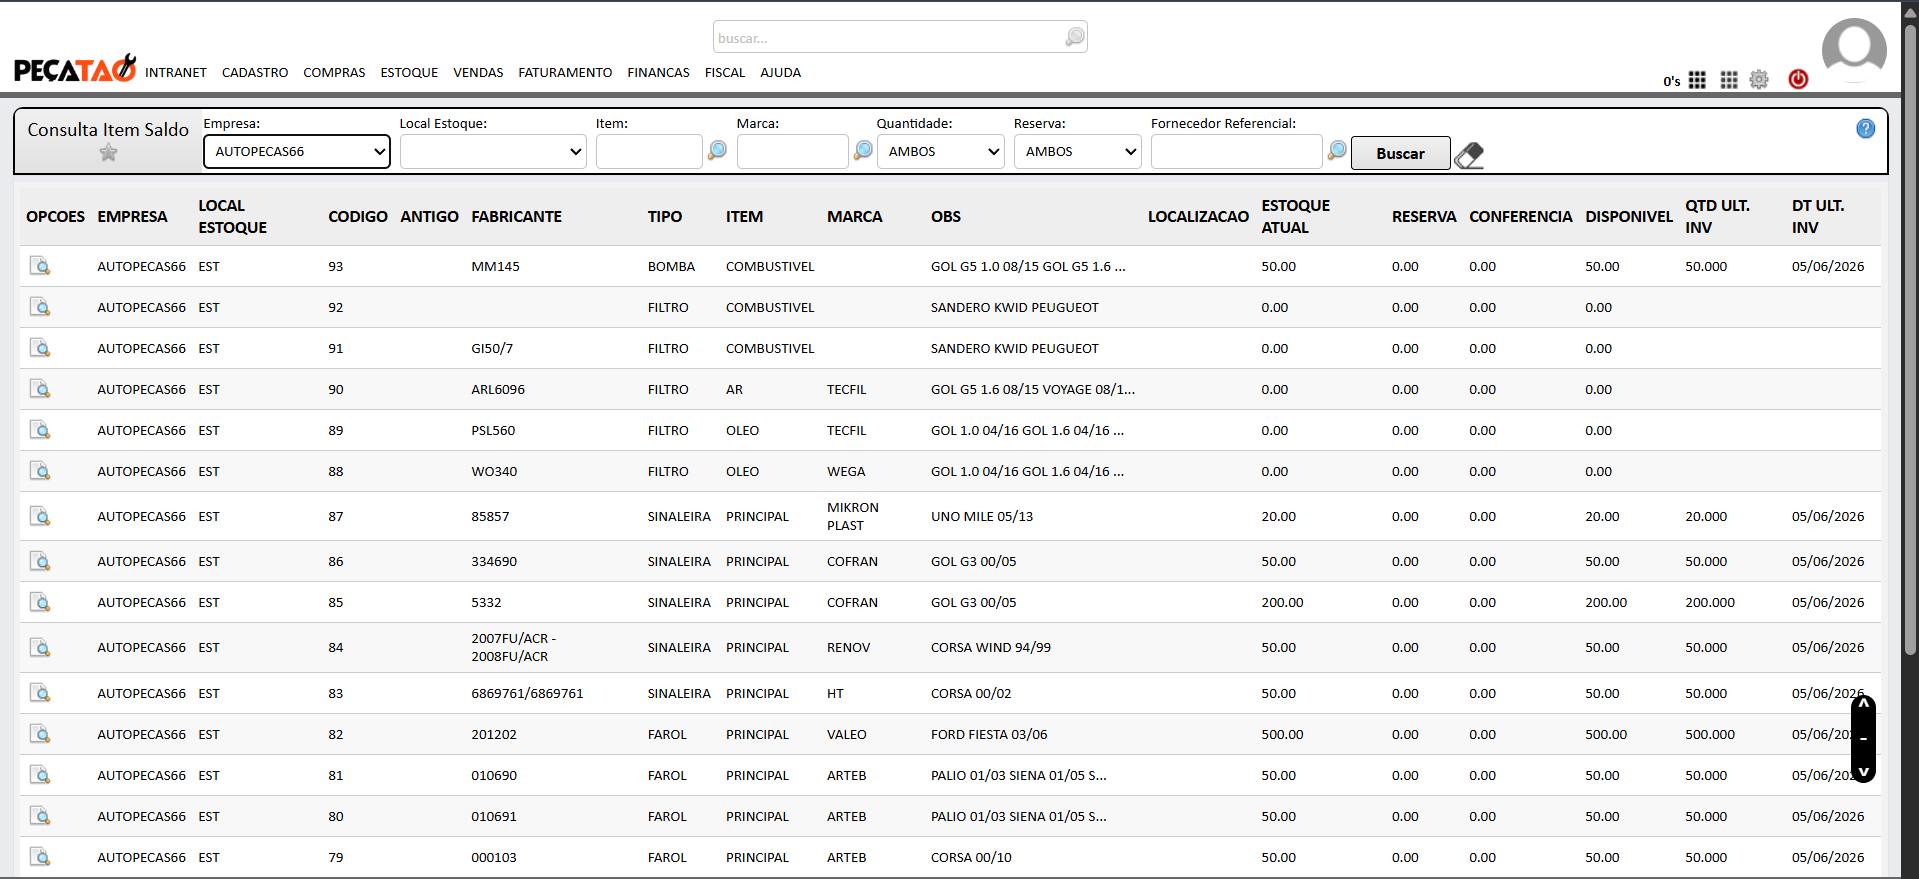The image size is (1919, 879).
Task: Click the magnifier lookup beside Marca field
Action: 863,150
